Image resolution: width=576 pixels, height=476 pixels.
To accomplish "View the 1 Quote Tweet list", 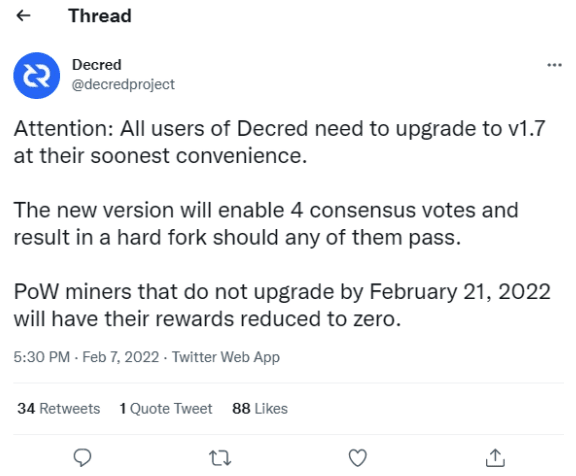I will click(166, 408).
